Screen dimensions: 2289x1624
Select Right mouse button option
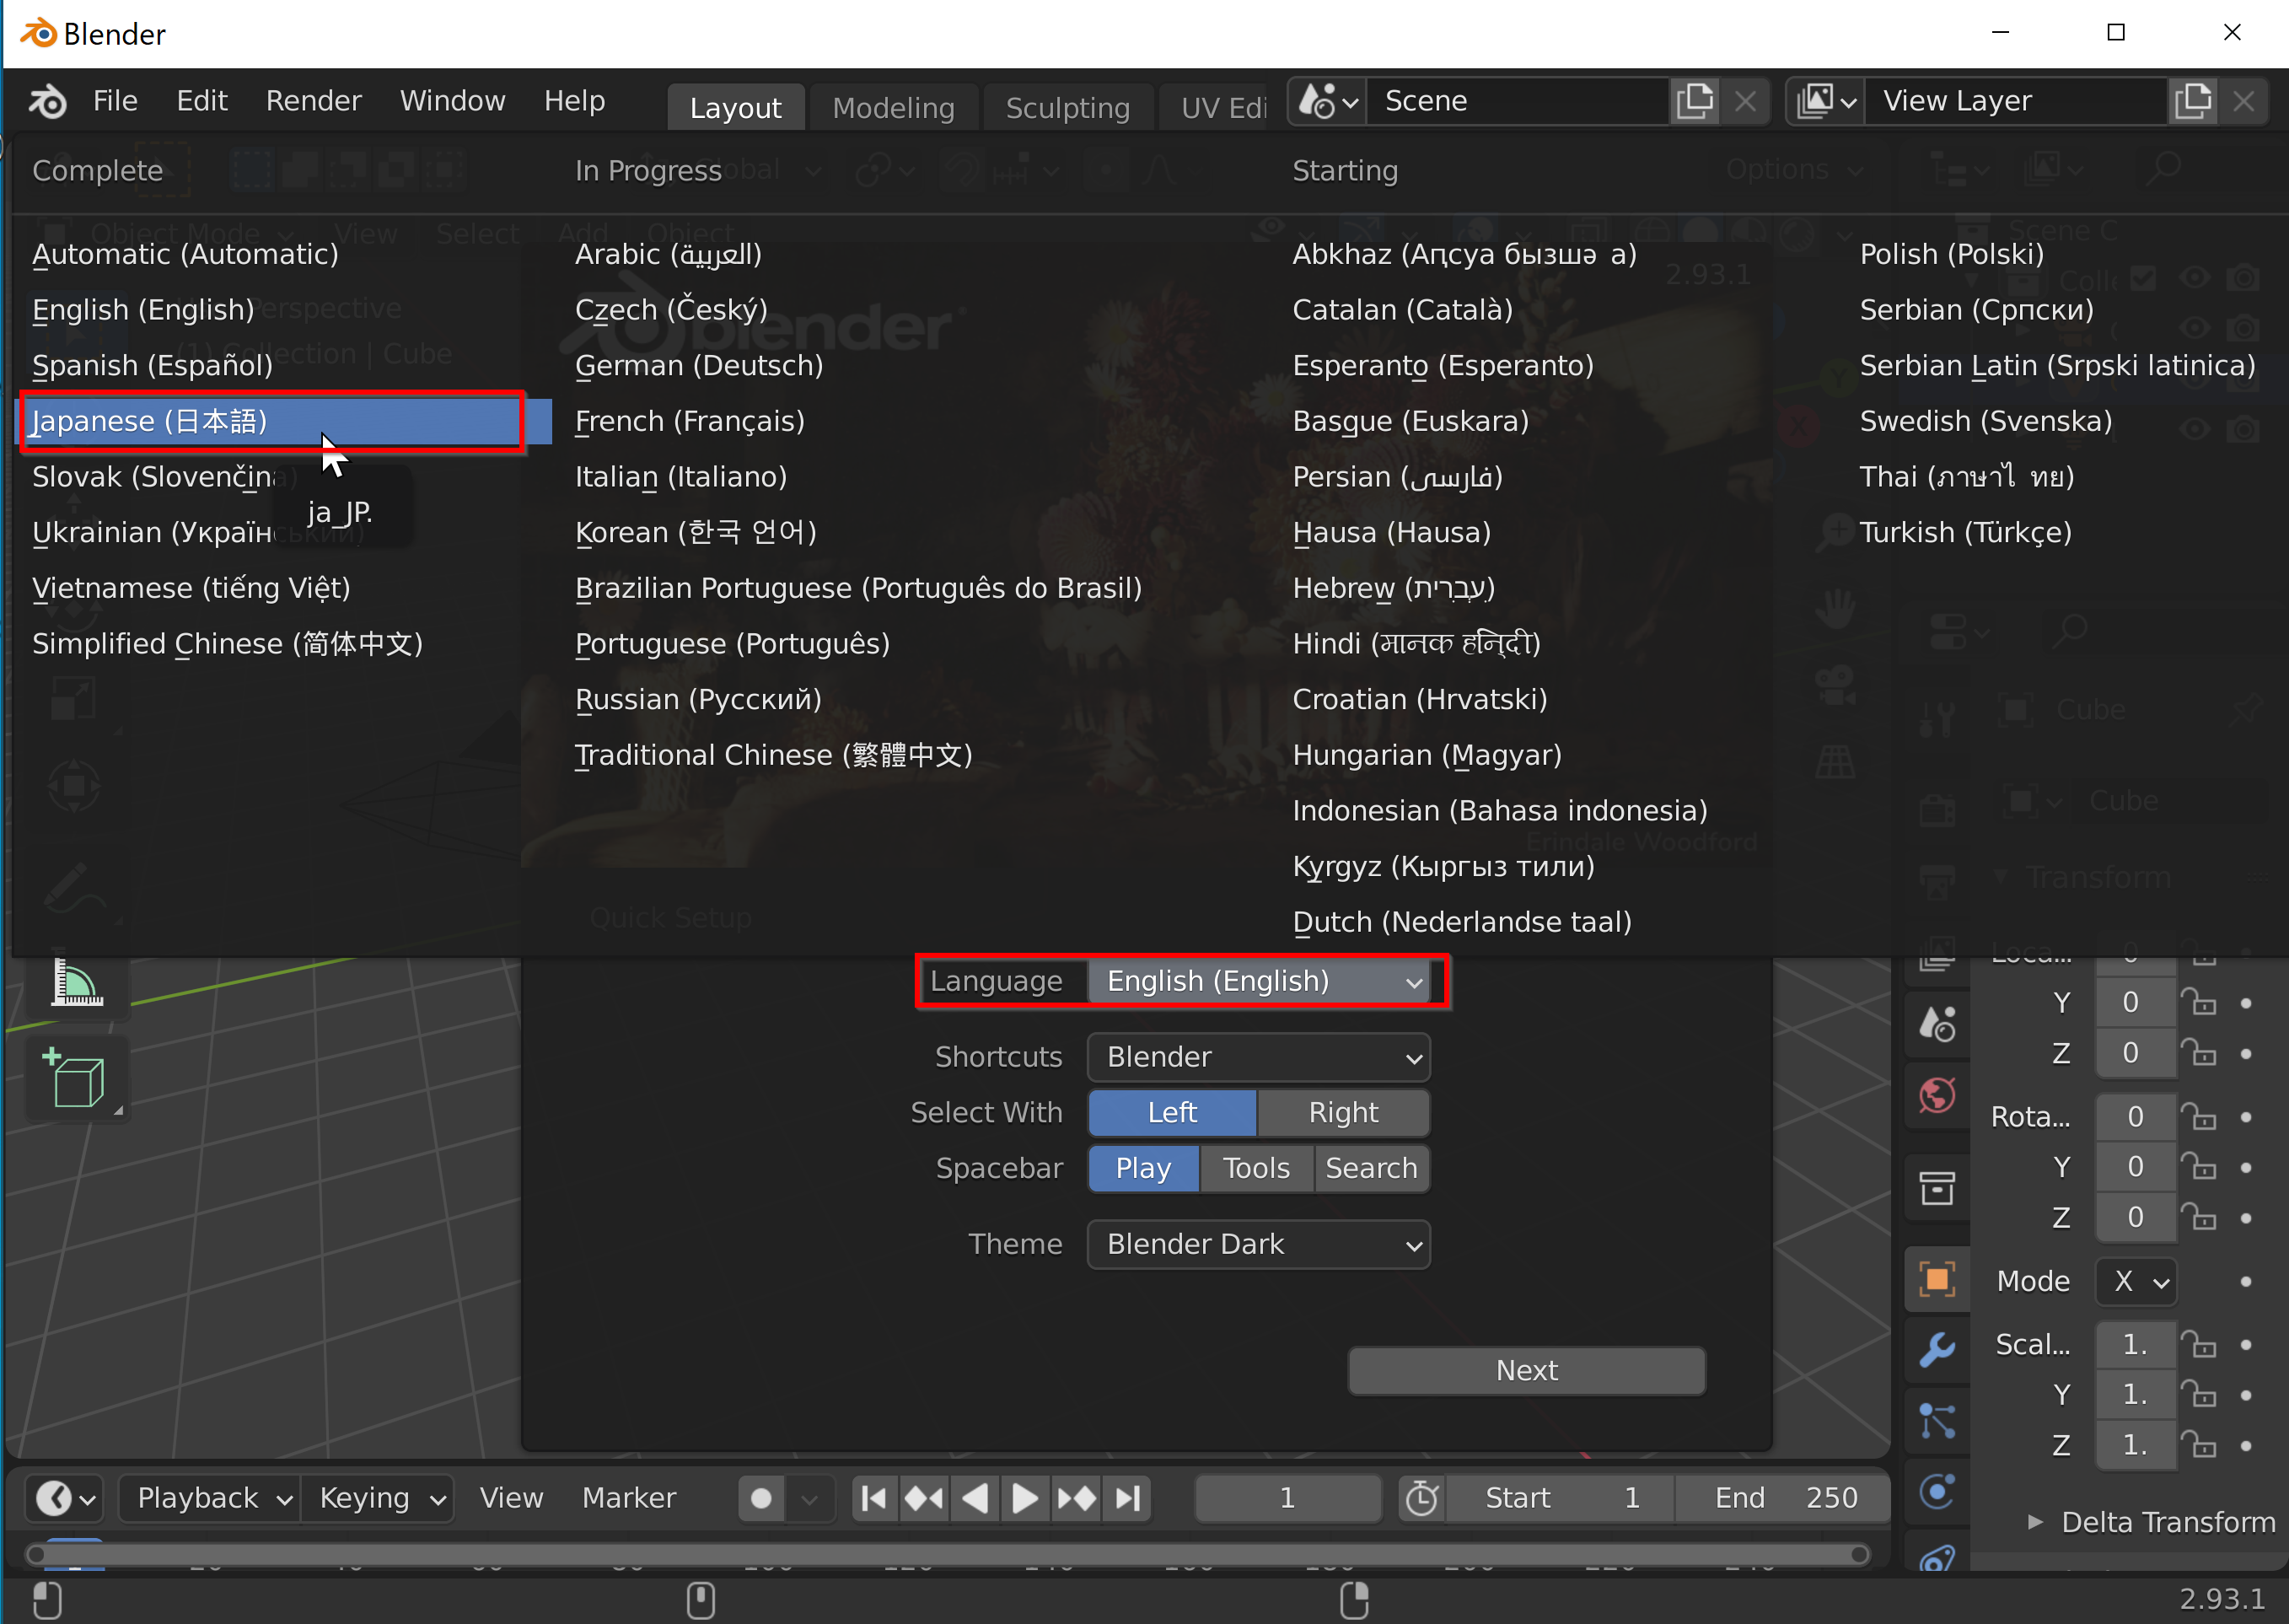coord(1342,1110)
